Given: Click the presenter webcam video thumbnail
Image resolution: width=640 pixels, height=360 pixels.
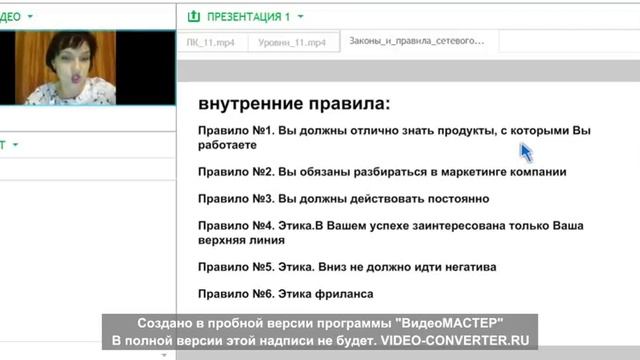Looking at the screenshot, I should pyautogui.click(x=65, y=68).
